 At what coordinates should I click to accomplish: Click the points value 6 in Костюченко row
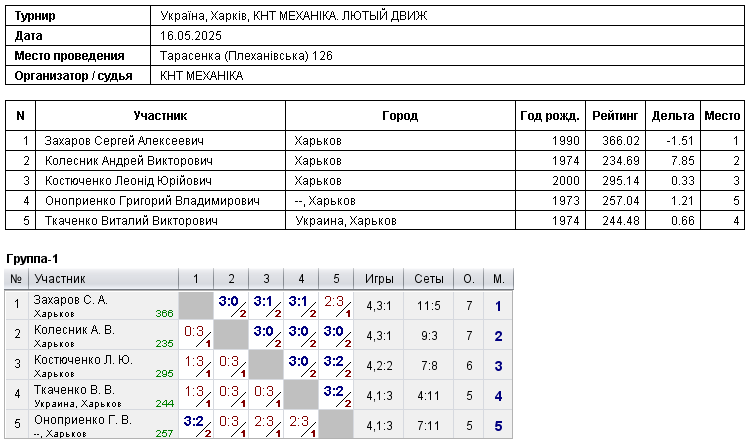469,366
